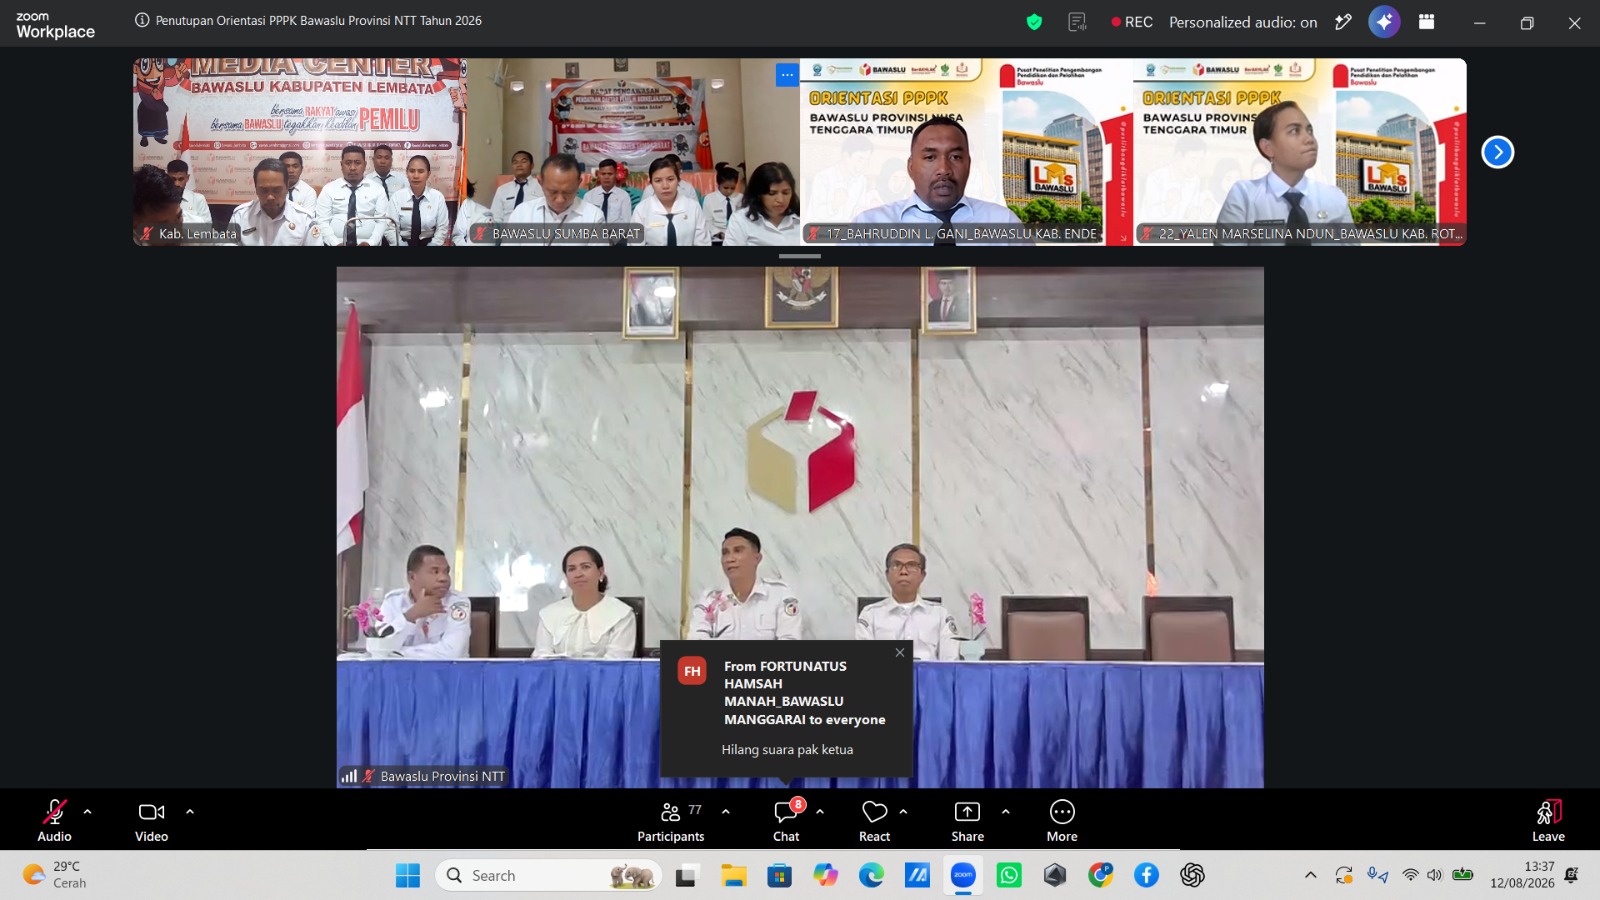Open AI Companion sparkle button
1600x900 pixels.
1384,22
